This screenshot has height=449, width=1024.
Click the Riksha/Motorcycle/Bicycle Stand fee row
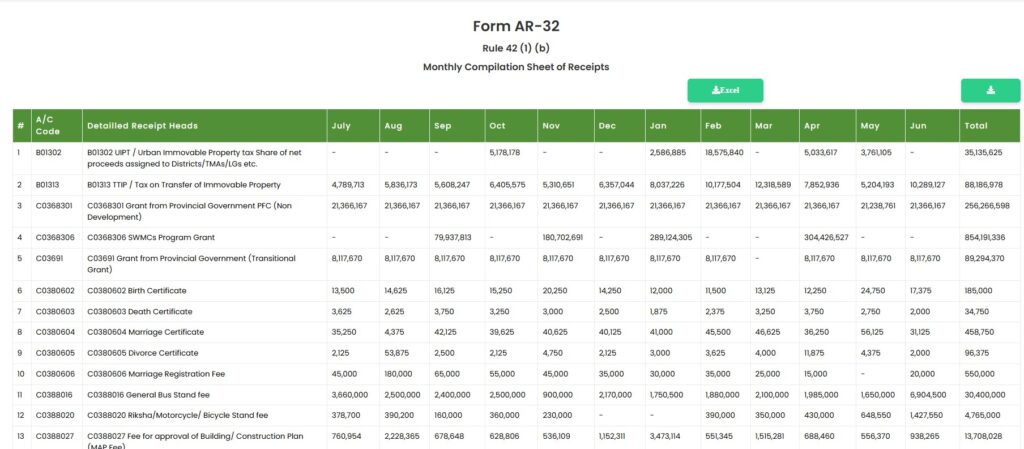(516, 415)
